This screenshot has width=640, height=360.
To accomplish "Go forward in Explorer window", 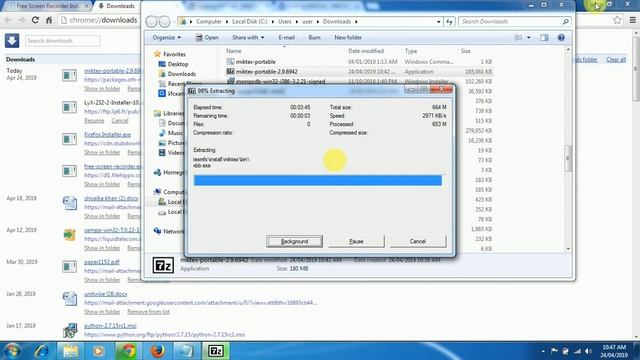I will (164, 21).
